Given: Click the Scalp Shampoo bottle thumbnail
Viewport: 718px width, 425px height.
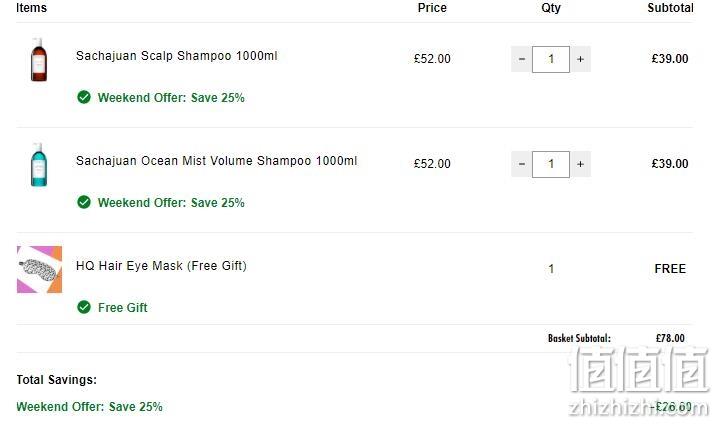Looking at the screenshot, I should tap(39, 60).
